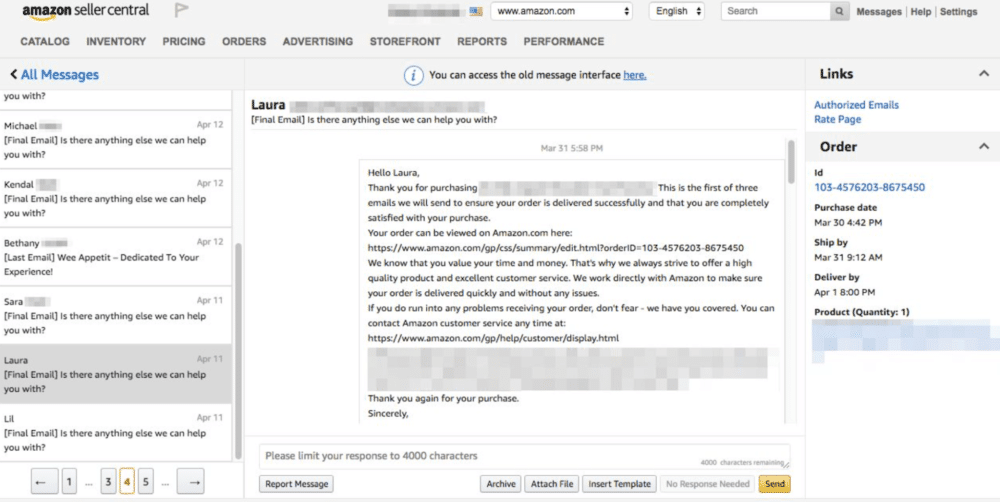Click the marketplace flag icon
Image resolution: width=1000 pixels, height=502 pixels.
click(475, 11)
